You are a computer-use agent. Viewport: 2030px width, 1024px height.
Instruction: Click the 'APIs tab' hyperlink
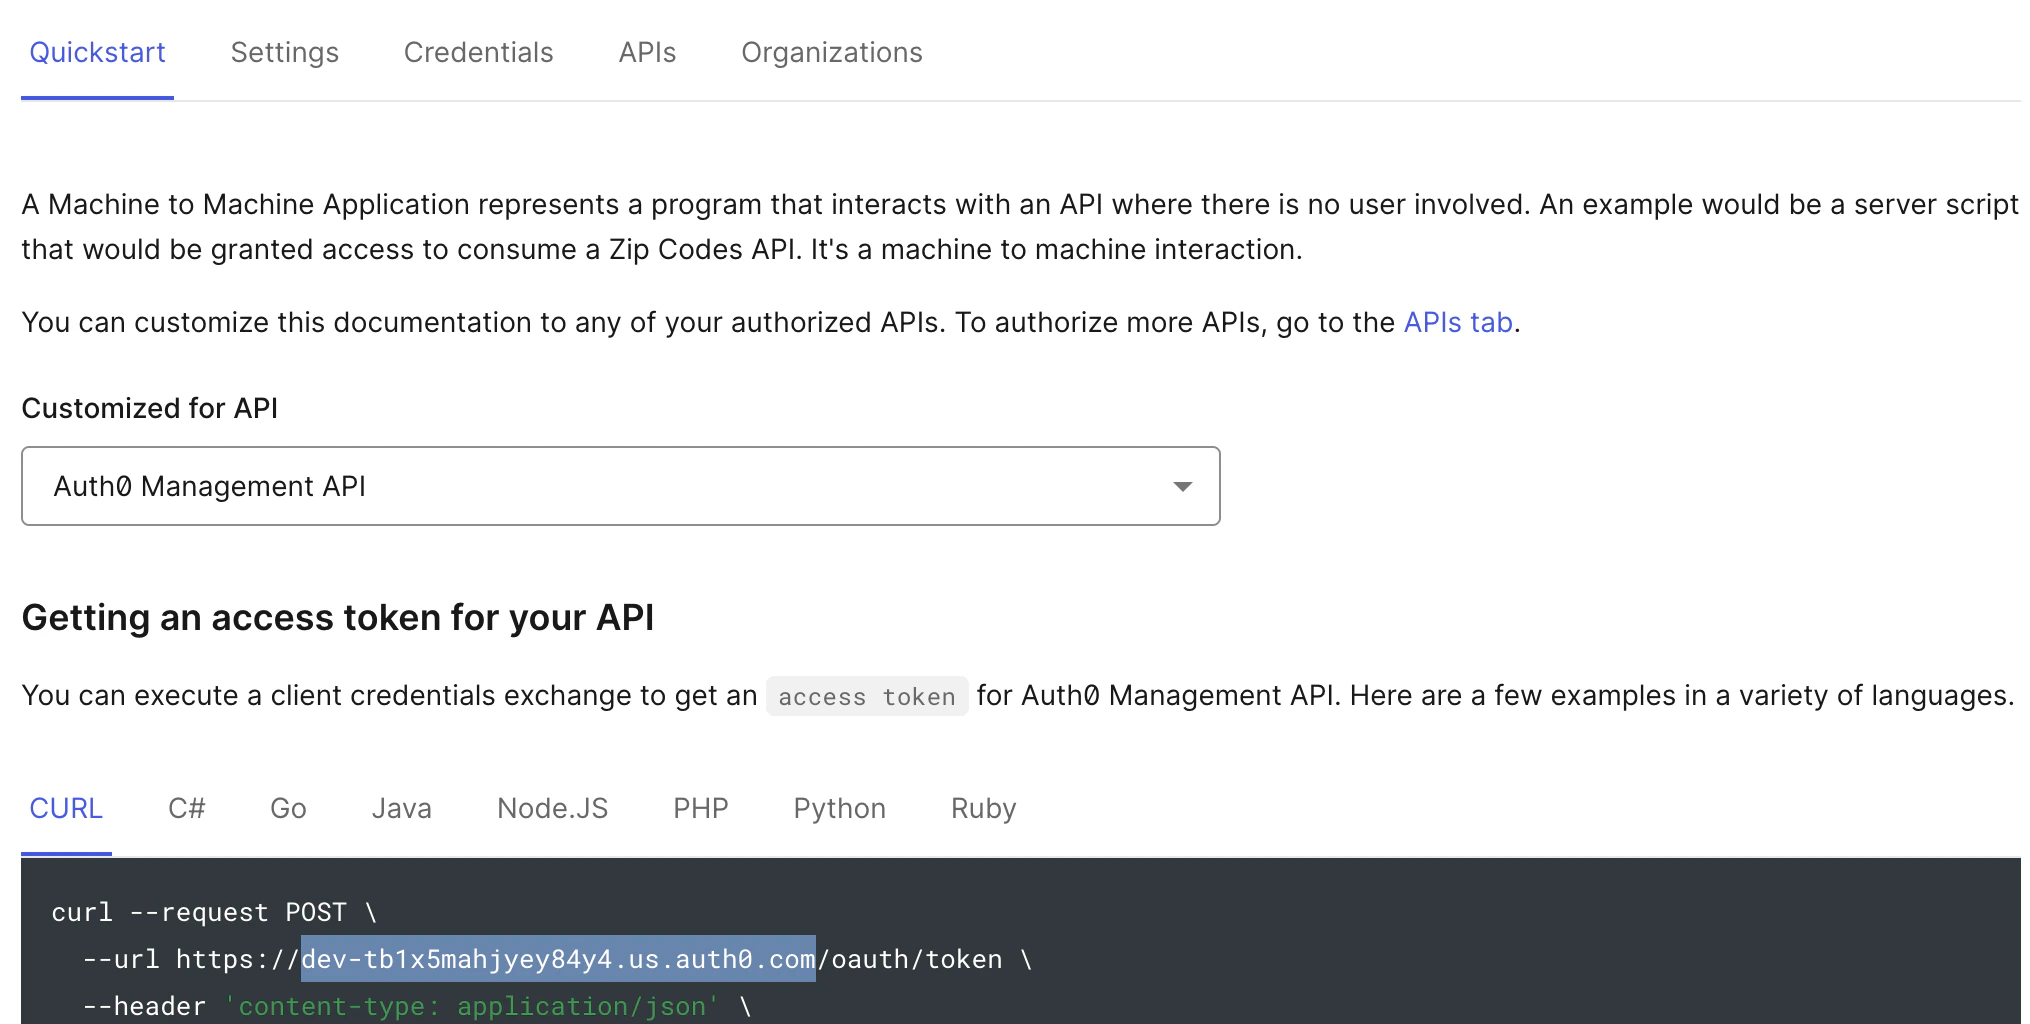point(1457,323)
